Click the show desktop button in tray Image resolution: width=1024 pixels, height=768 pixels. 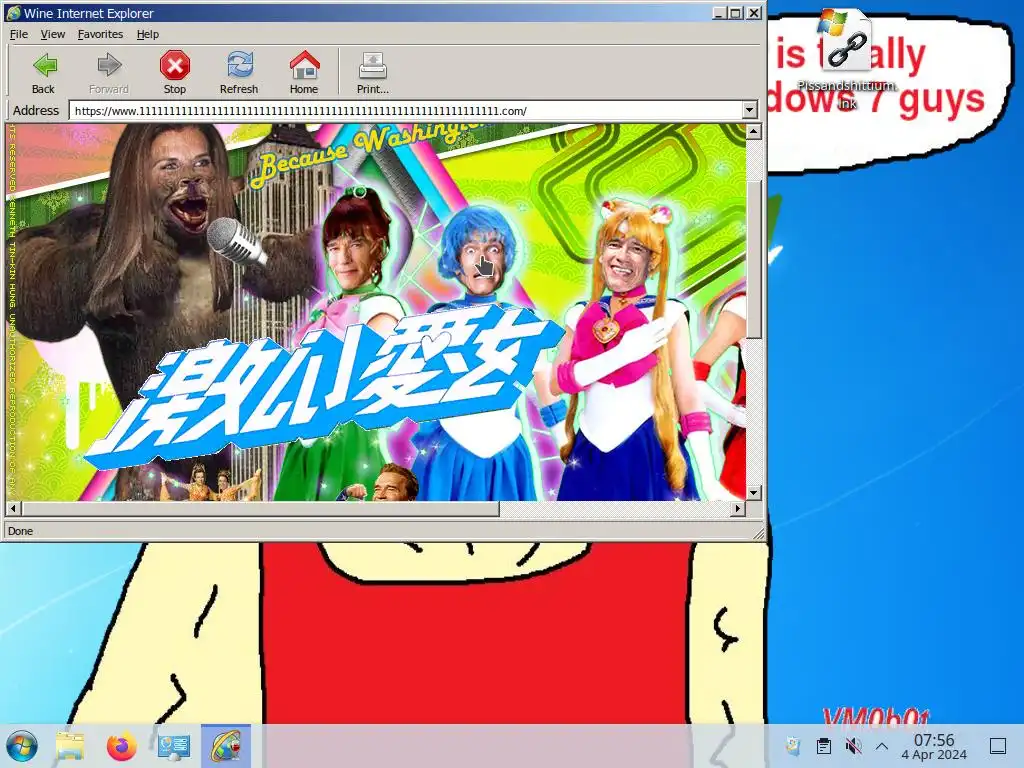[x=998, y=746]
